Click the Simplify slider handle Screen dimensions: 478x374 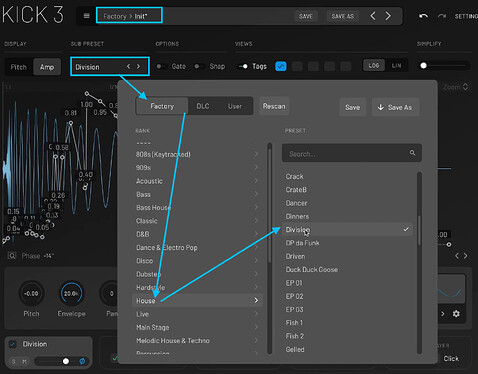coord(423,66)
